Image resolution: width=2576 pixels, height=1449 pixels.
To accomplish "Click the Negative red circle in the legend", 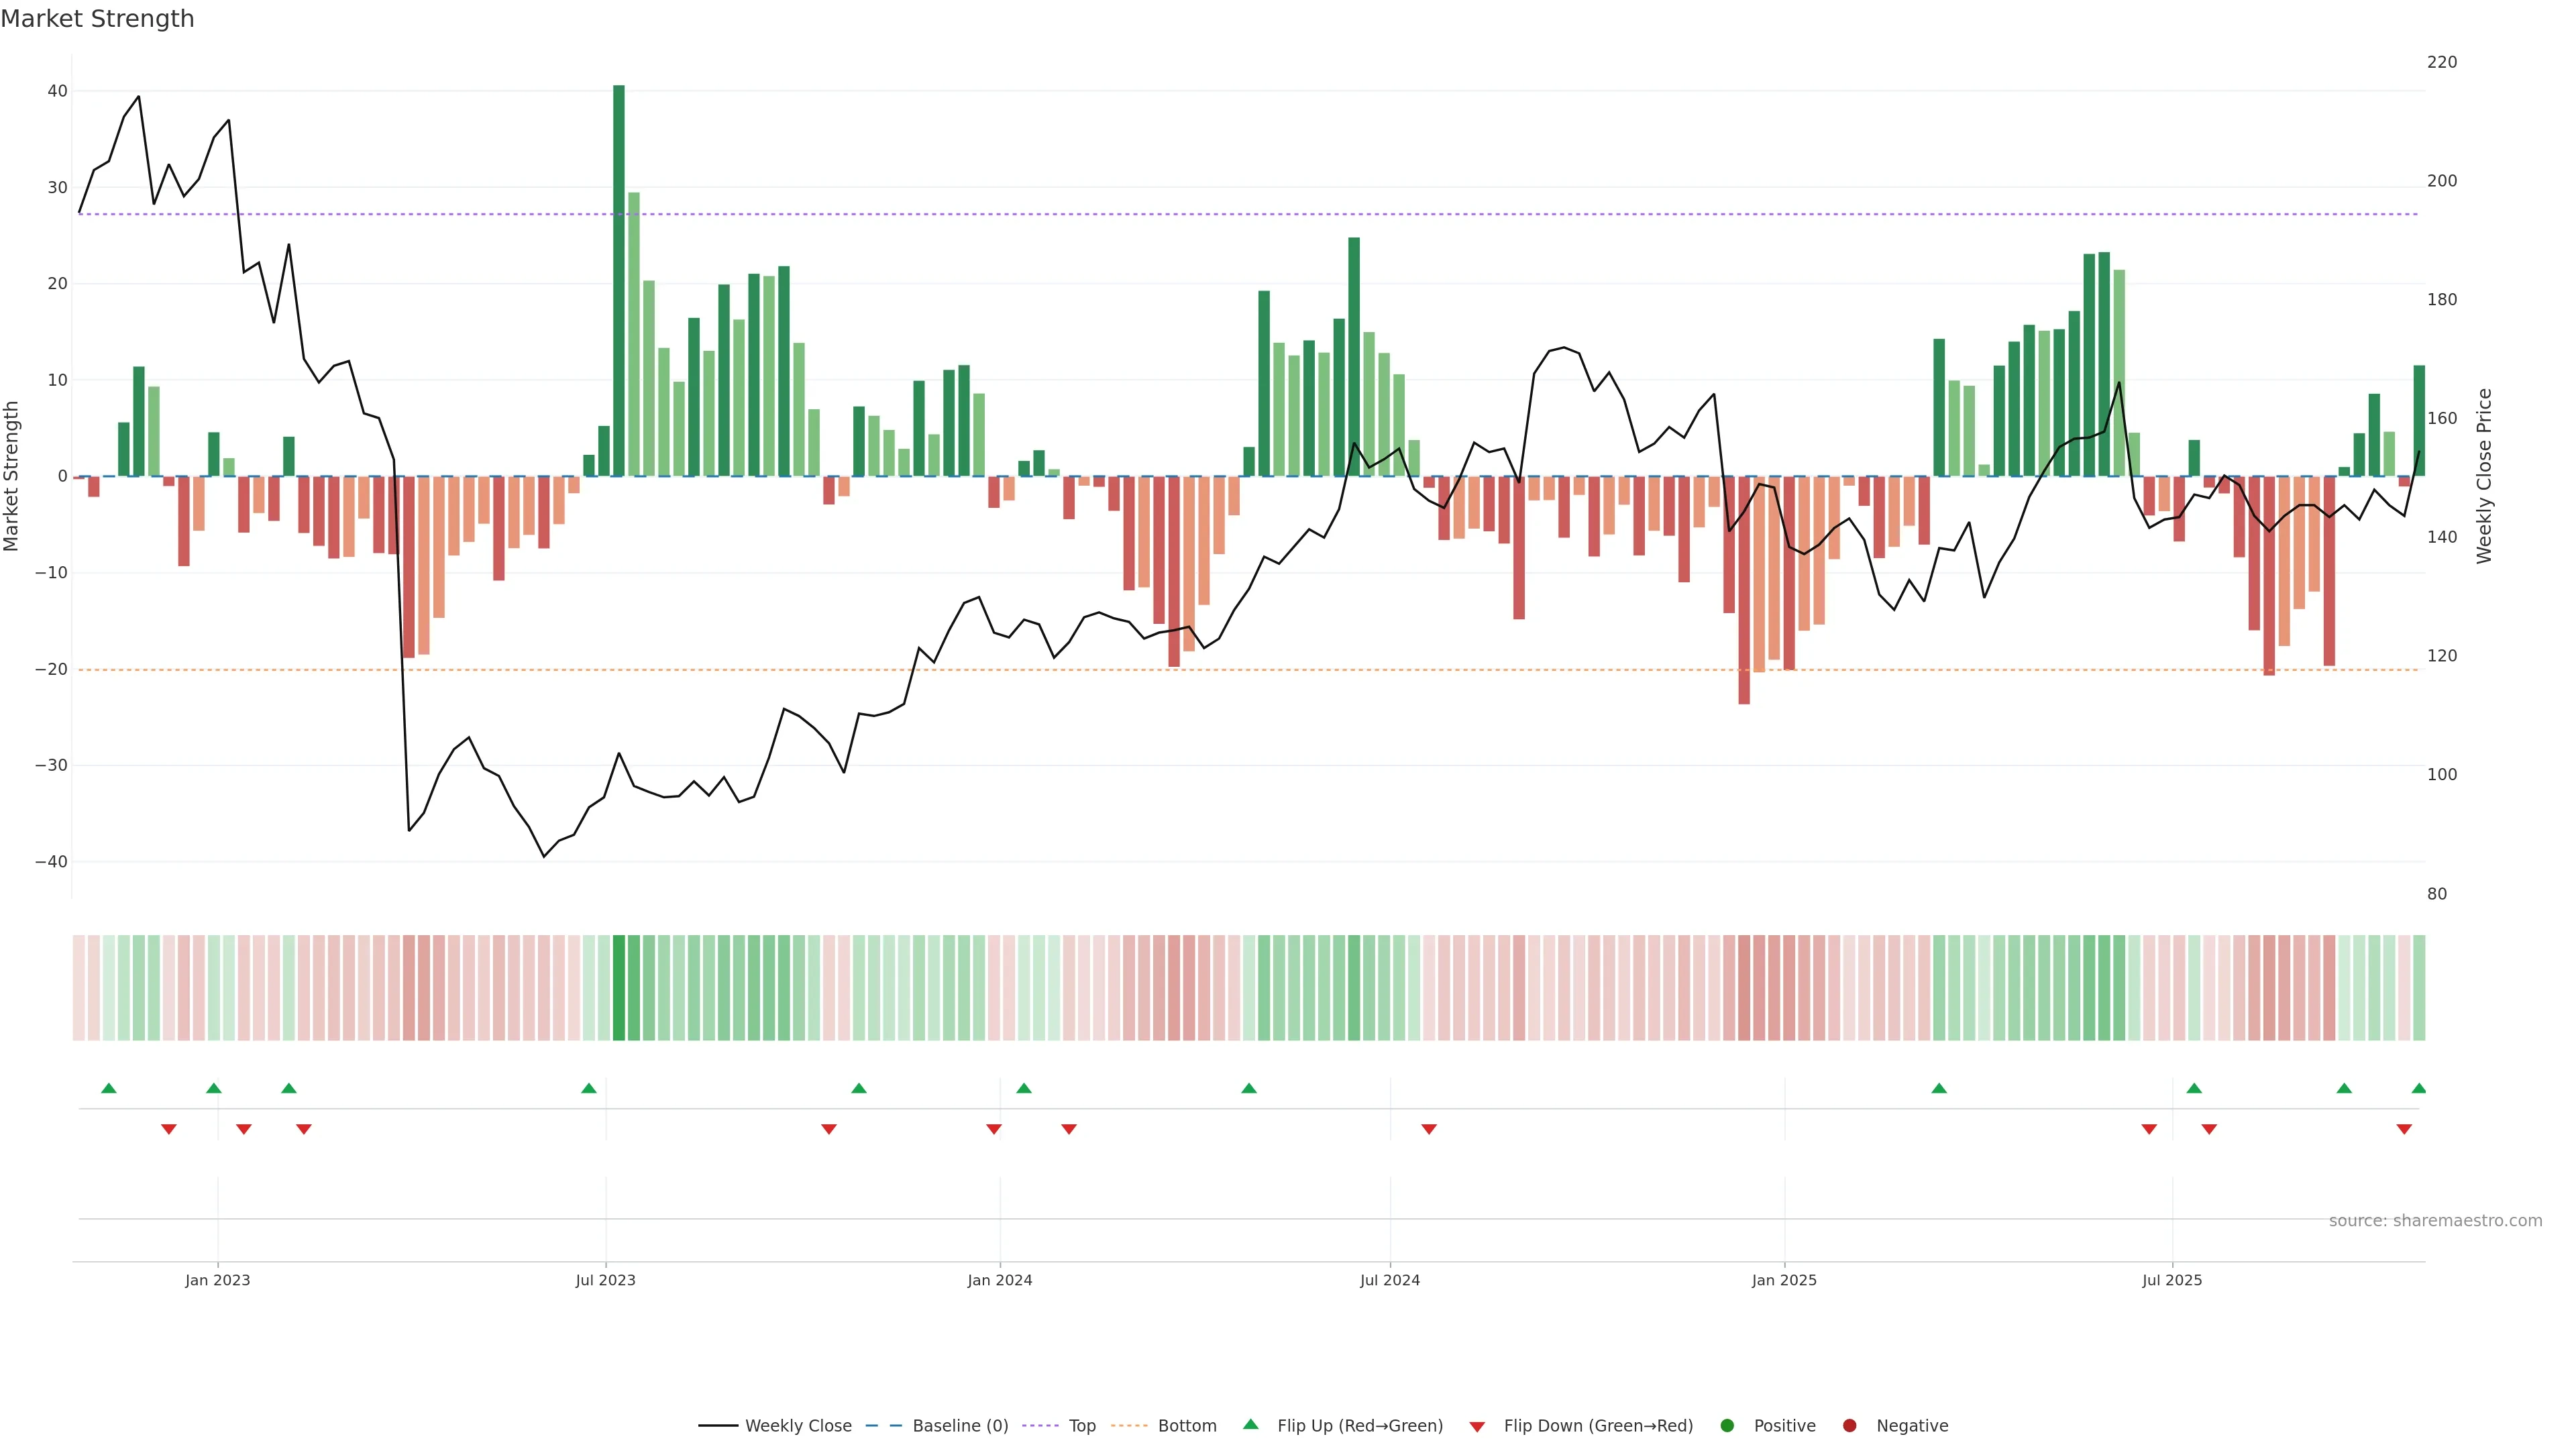I will pos(1849,1425).
